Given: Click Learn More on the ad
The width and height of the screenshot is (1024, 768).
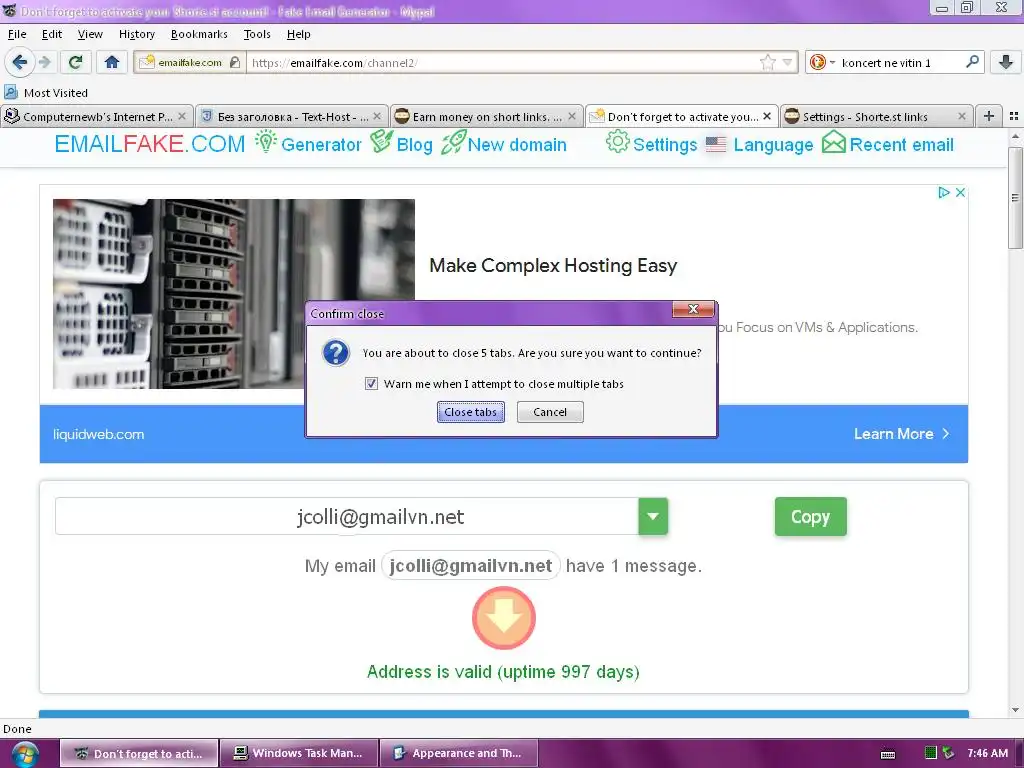Looking at the screenshot, I should (x=901, y=434).
